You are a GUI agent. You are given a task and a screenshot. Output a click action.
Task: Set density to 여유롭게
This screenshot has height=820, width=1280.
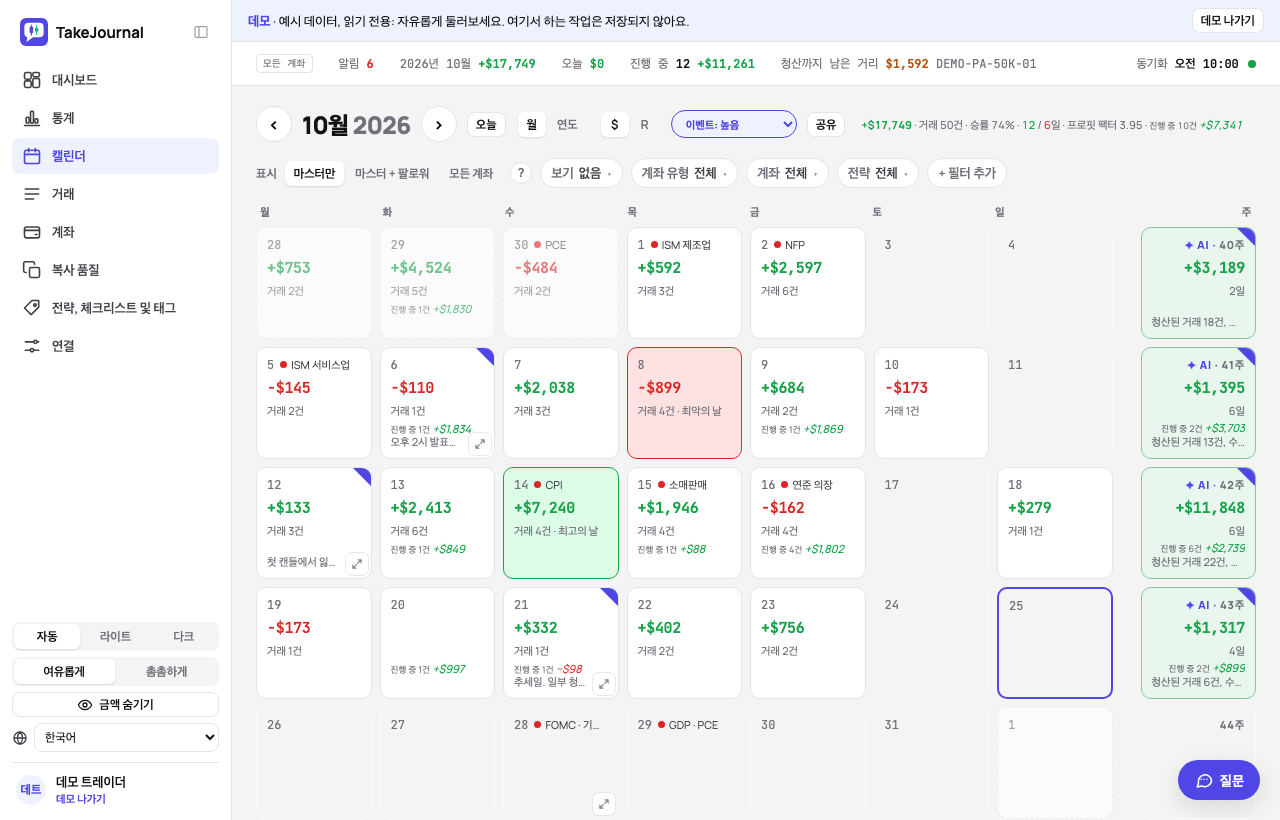click(64, 672)
